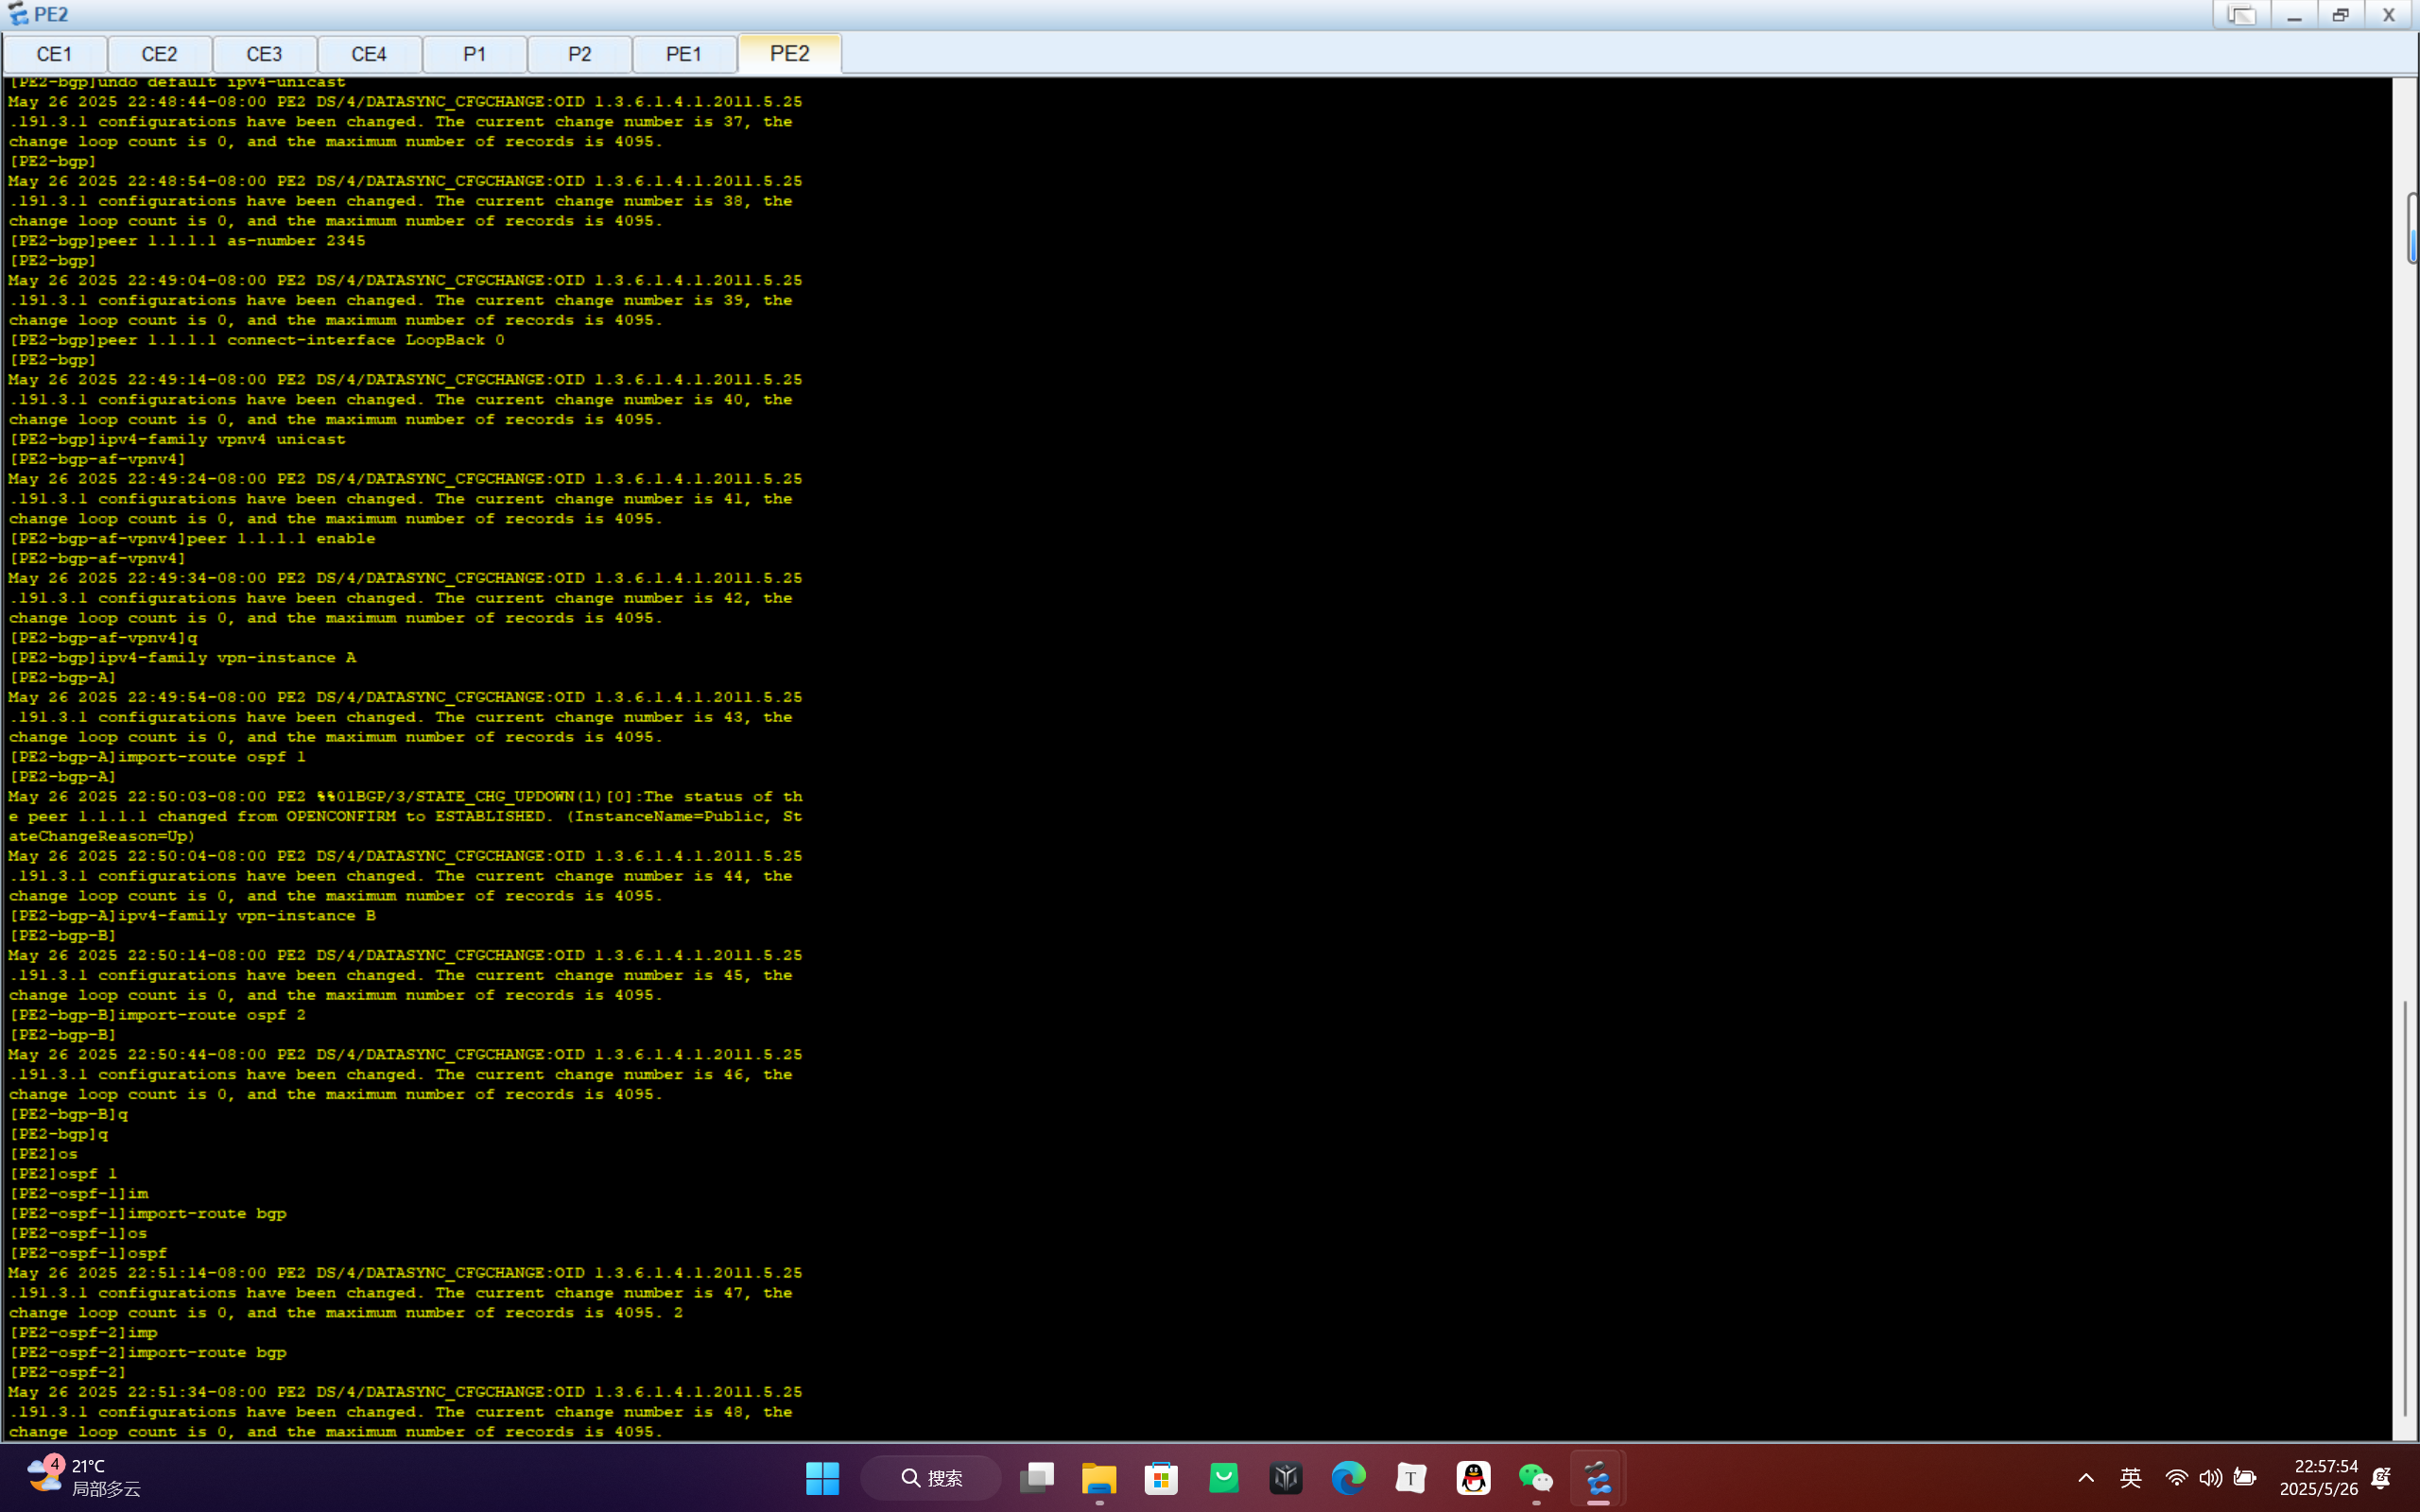Toggle the input language indicator
The width and height of the screenshot is (2420, 1512).
(2130, 1478)
